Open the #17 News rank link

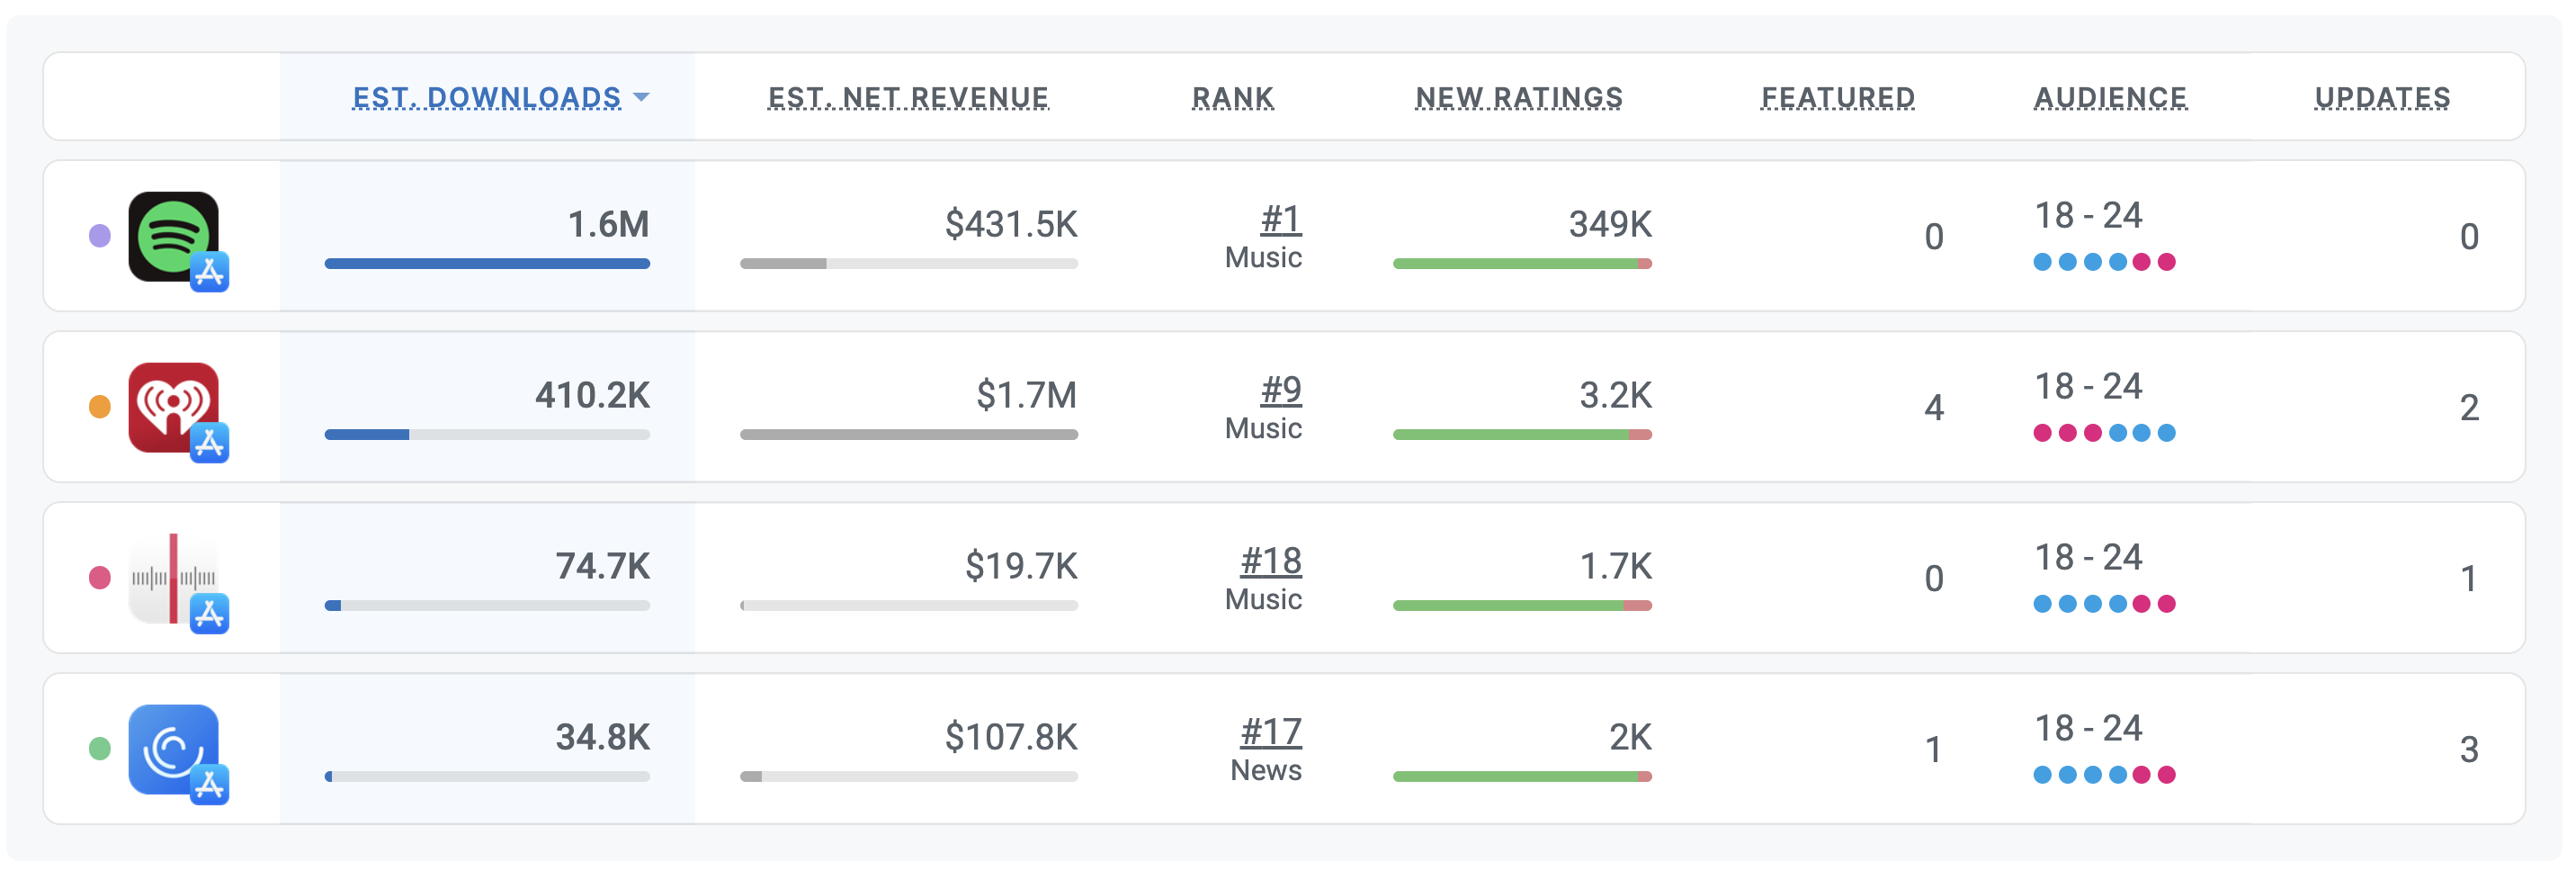[1271, 732]
